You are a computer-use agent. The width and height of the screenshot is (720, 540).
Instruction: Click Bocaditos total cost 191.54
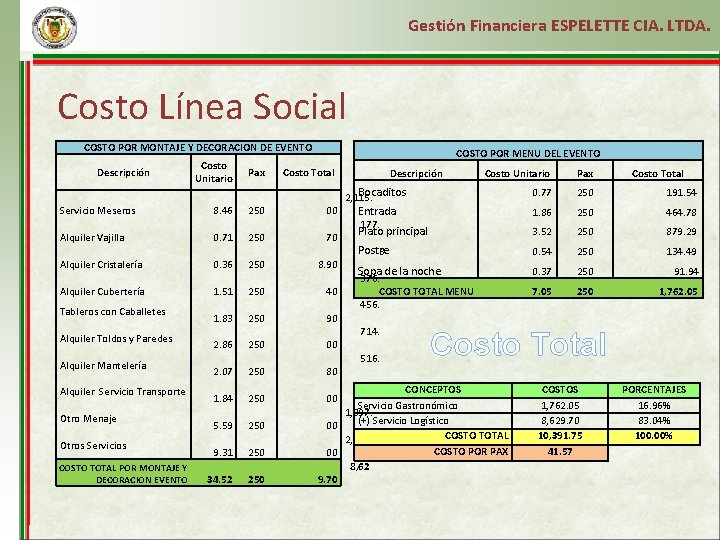coord(681,193)
